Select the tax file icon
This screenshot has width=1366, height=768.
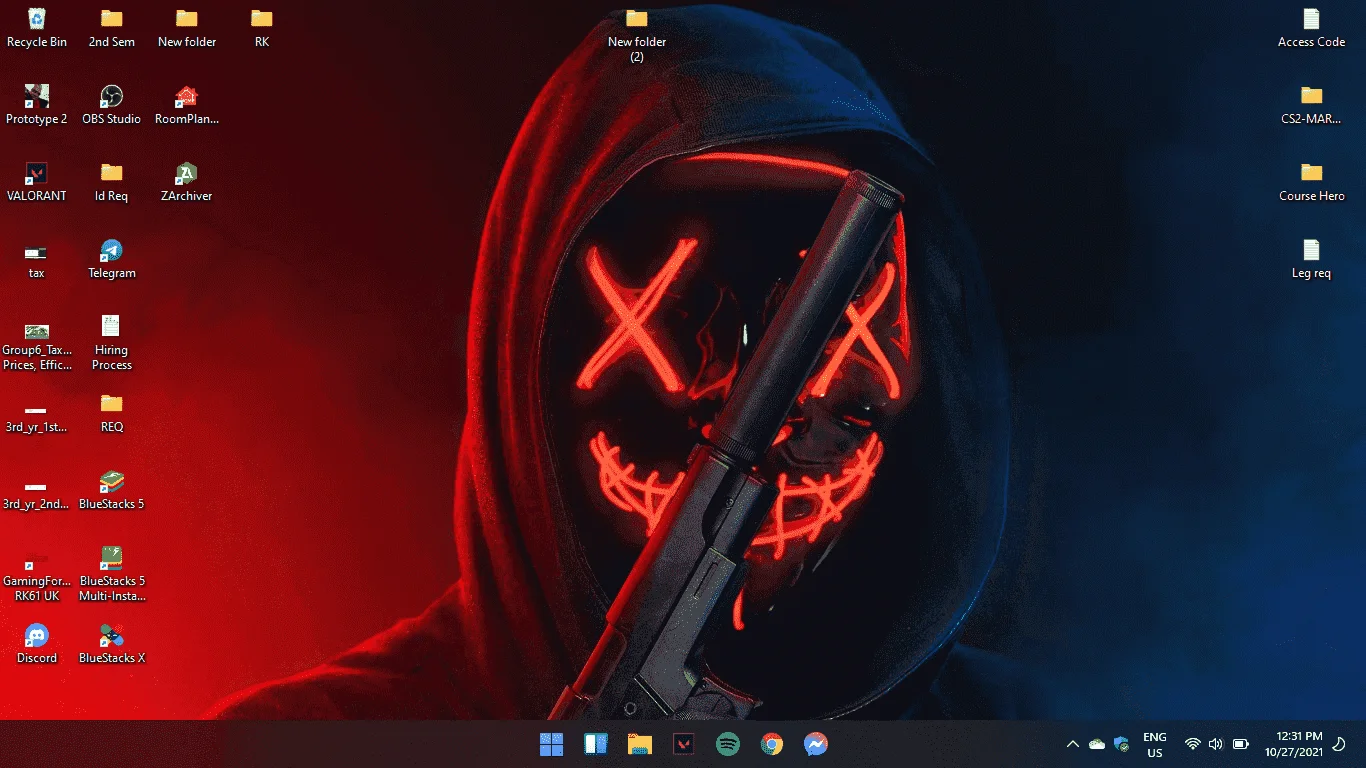pos(37,260)
